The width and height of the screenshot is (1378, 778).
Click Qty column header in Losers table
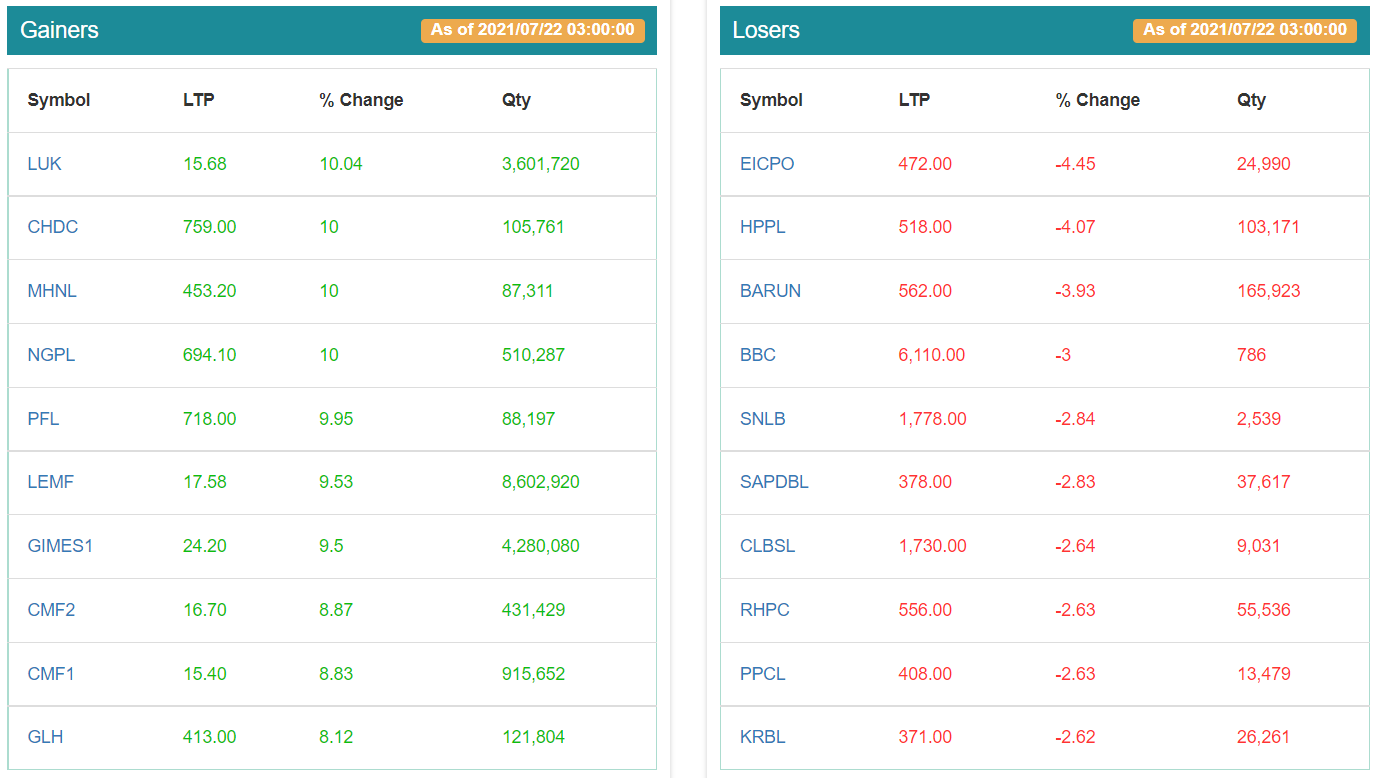[1251, 100]
